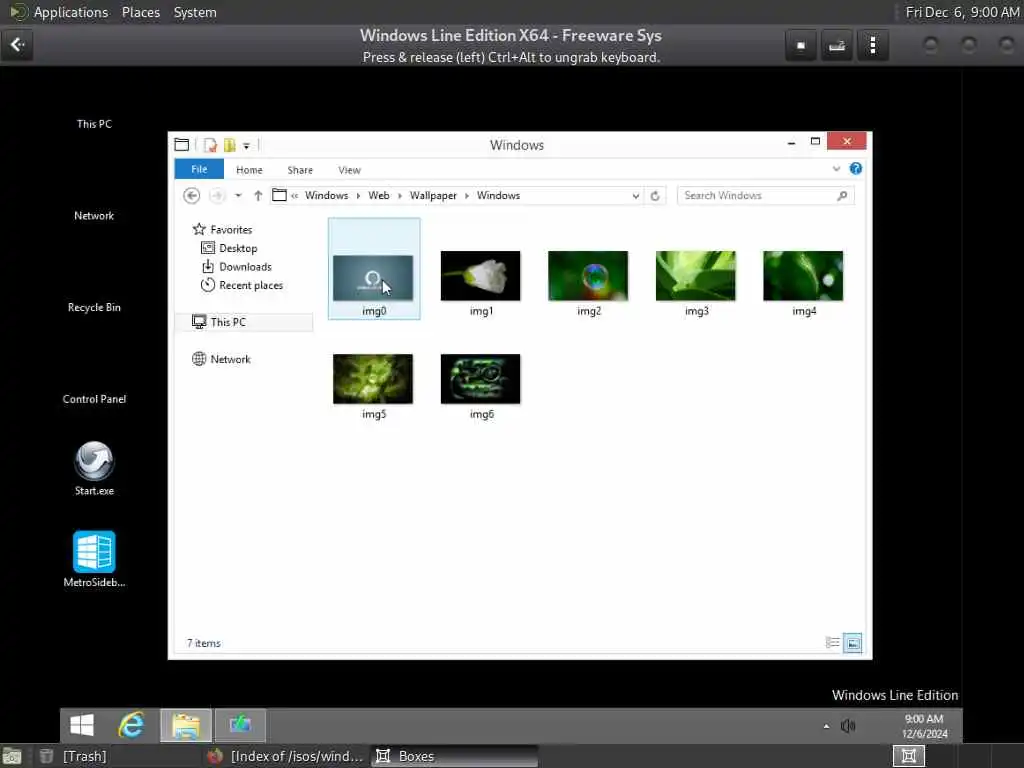Launch Internet Explorer from taskbar
This screenshot has width=1024, height=768.
[x=131, y=725]
